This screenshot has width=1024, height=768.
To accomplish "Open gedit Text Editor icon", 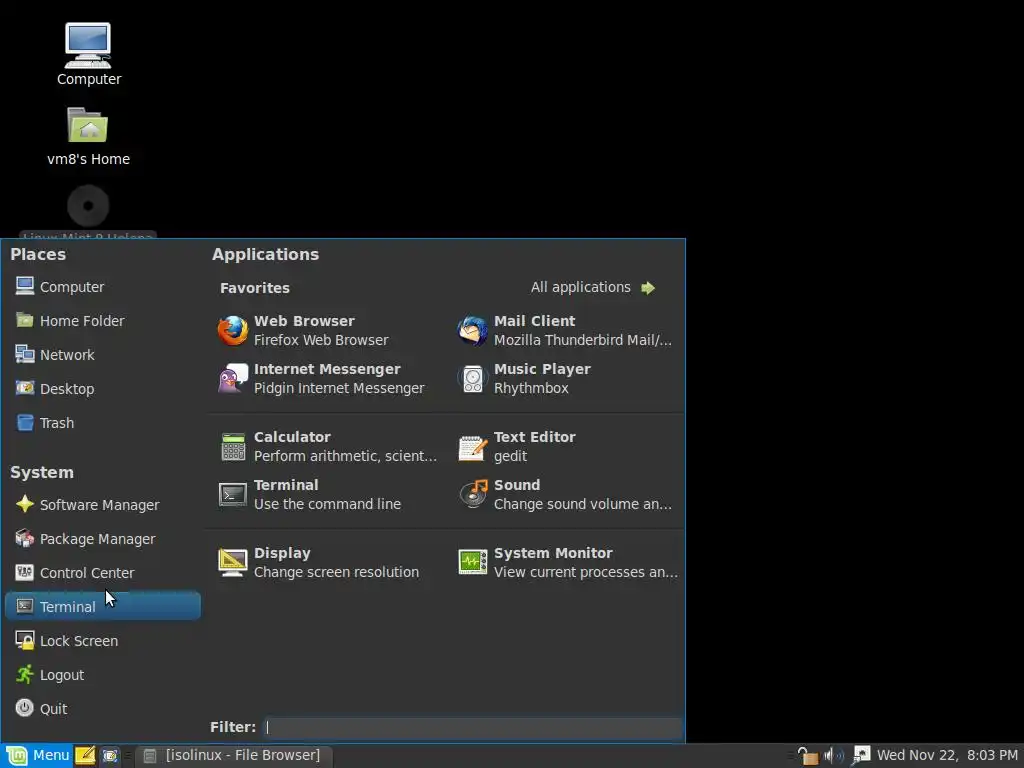I will (472, 447).
